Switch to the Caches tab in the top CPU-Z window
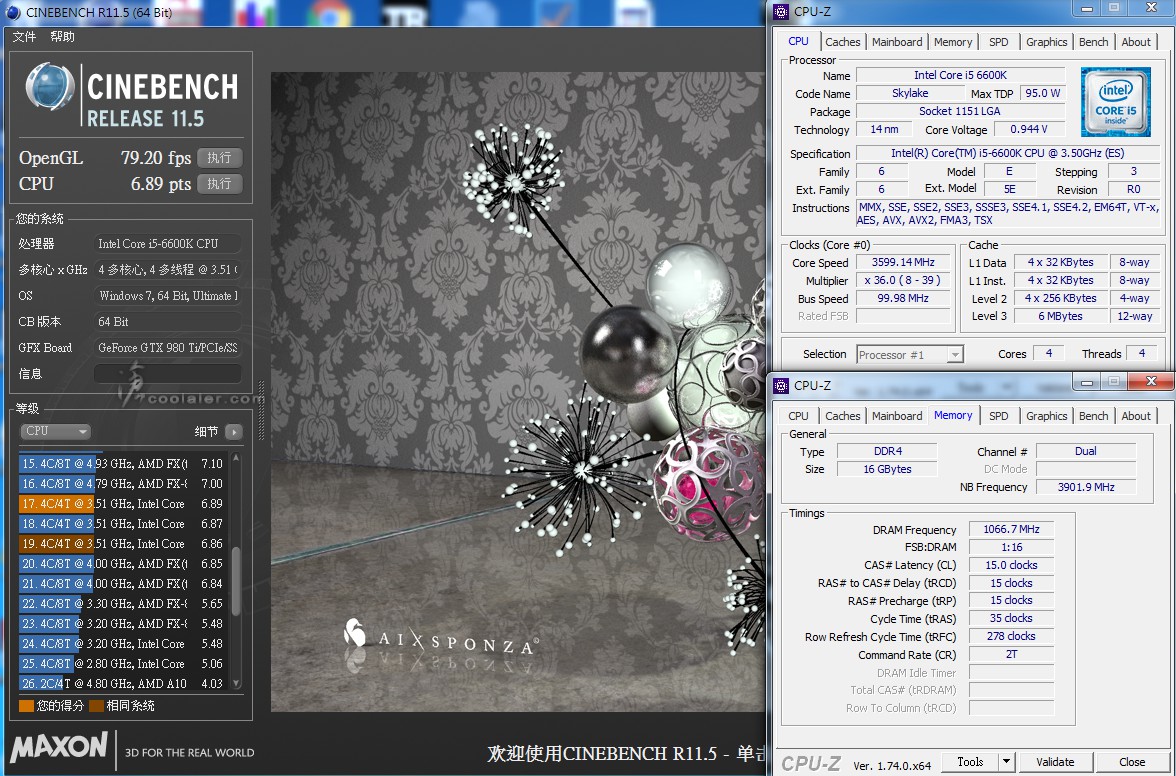 point(843,42)
